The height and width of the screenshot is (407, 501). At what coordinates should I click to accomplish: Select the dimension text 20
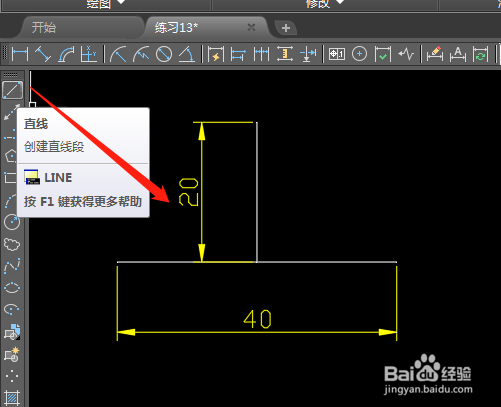(189, 192)
